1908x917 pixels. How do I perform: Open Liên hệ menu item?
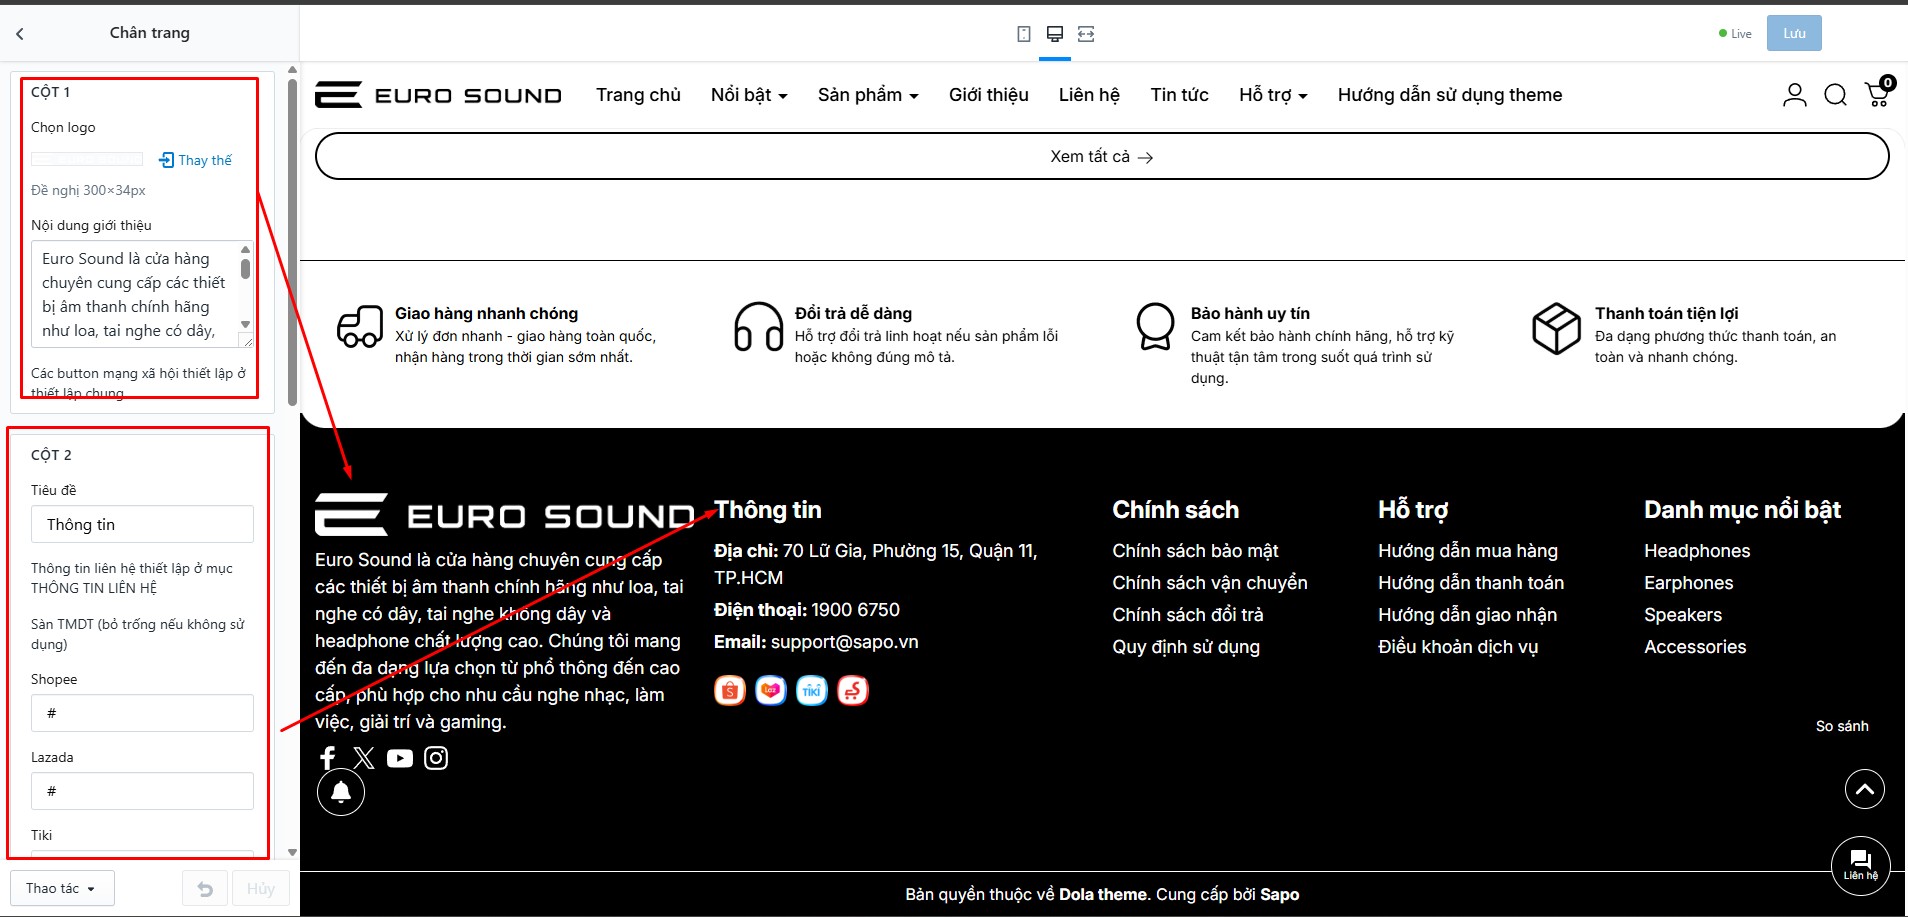[x=1089, y=95]
